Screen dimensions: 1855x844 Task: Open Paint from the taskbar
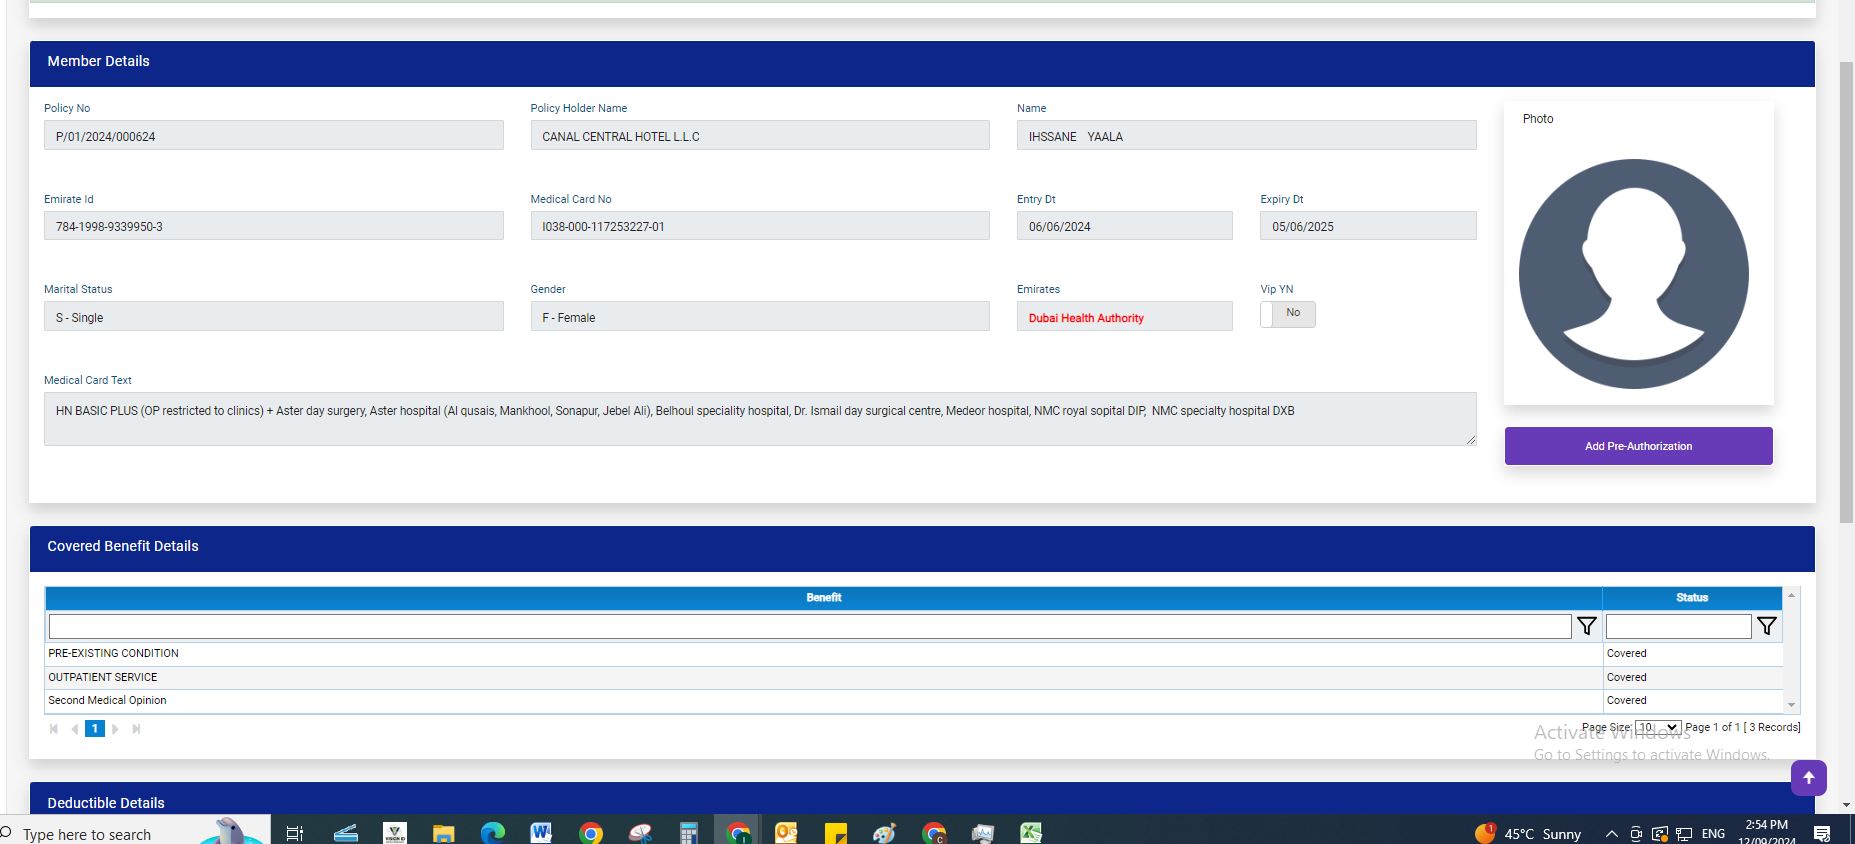coord(884,833)
